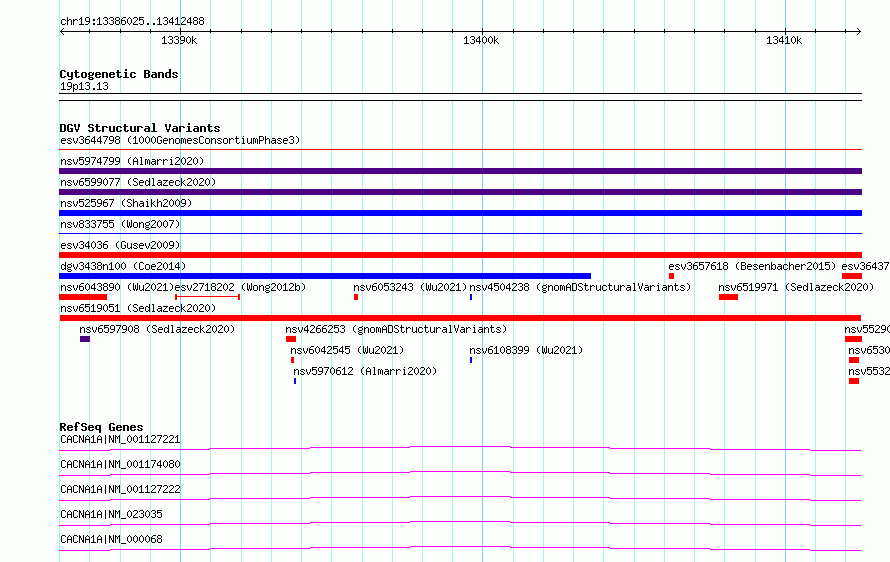Open the nsv6597908 (Sedlazeck2020) label
The width and height of the screenshot is (890, 562).
[157, 329]
